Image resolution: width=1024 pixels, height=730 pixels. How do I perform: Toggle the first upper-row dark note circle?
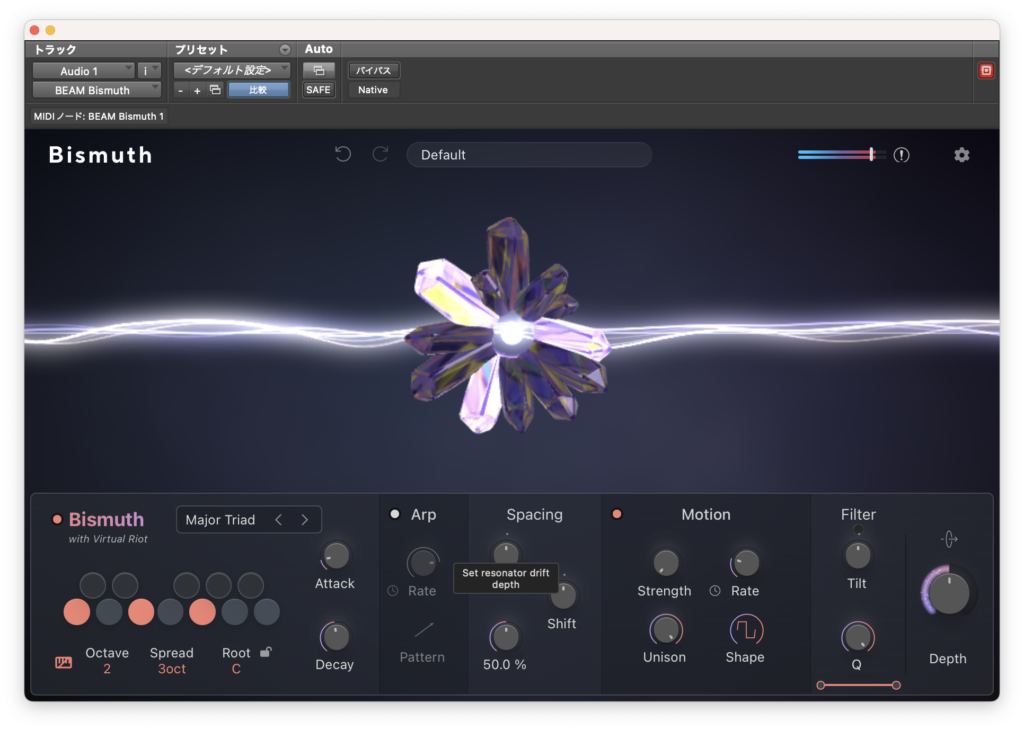coord(93,585)
